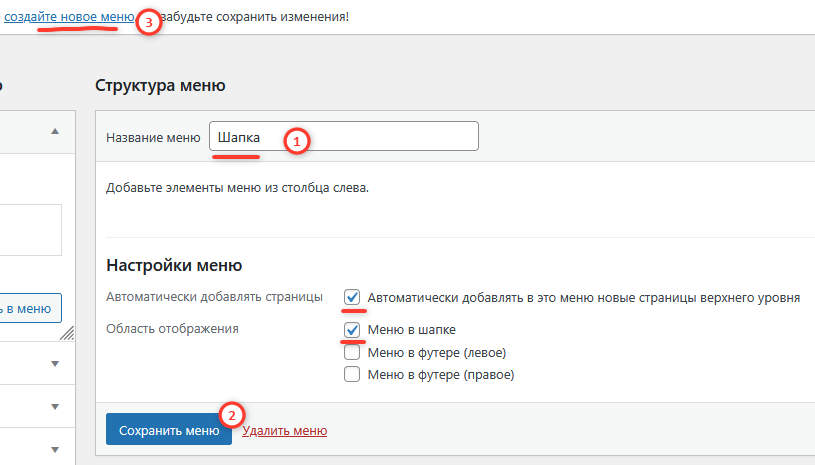Check the 'Меню в футере (правое)' checkbox
This screenshot has width=815, height=465.
point(352,375)
